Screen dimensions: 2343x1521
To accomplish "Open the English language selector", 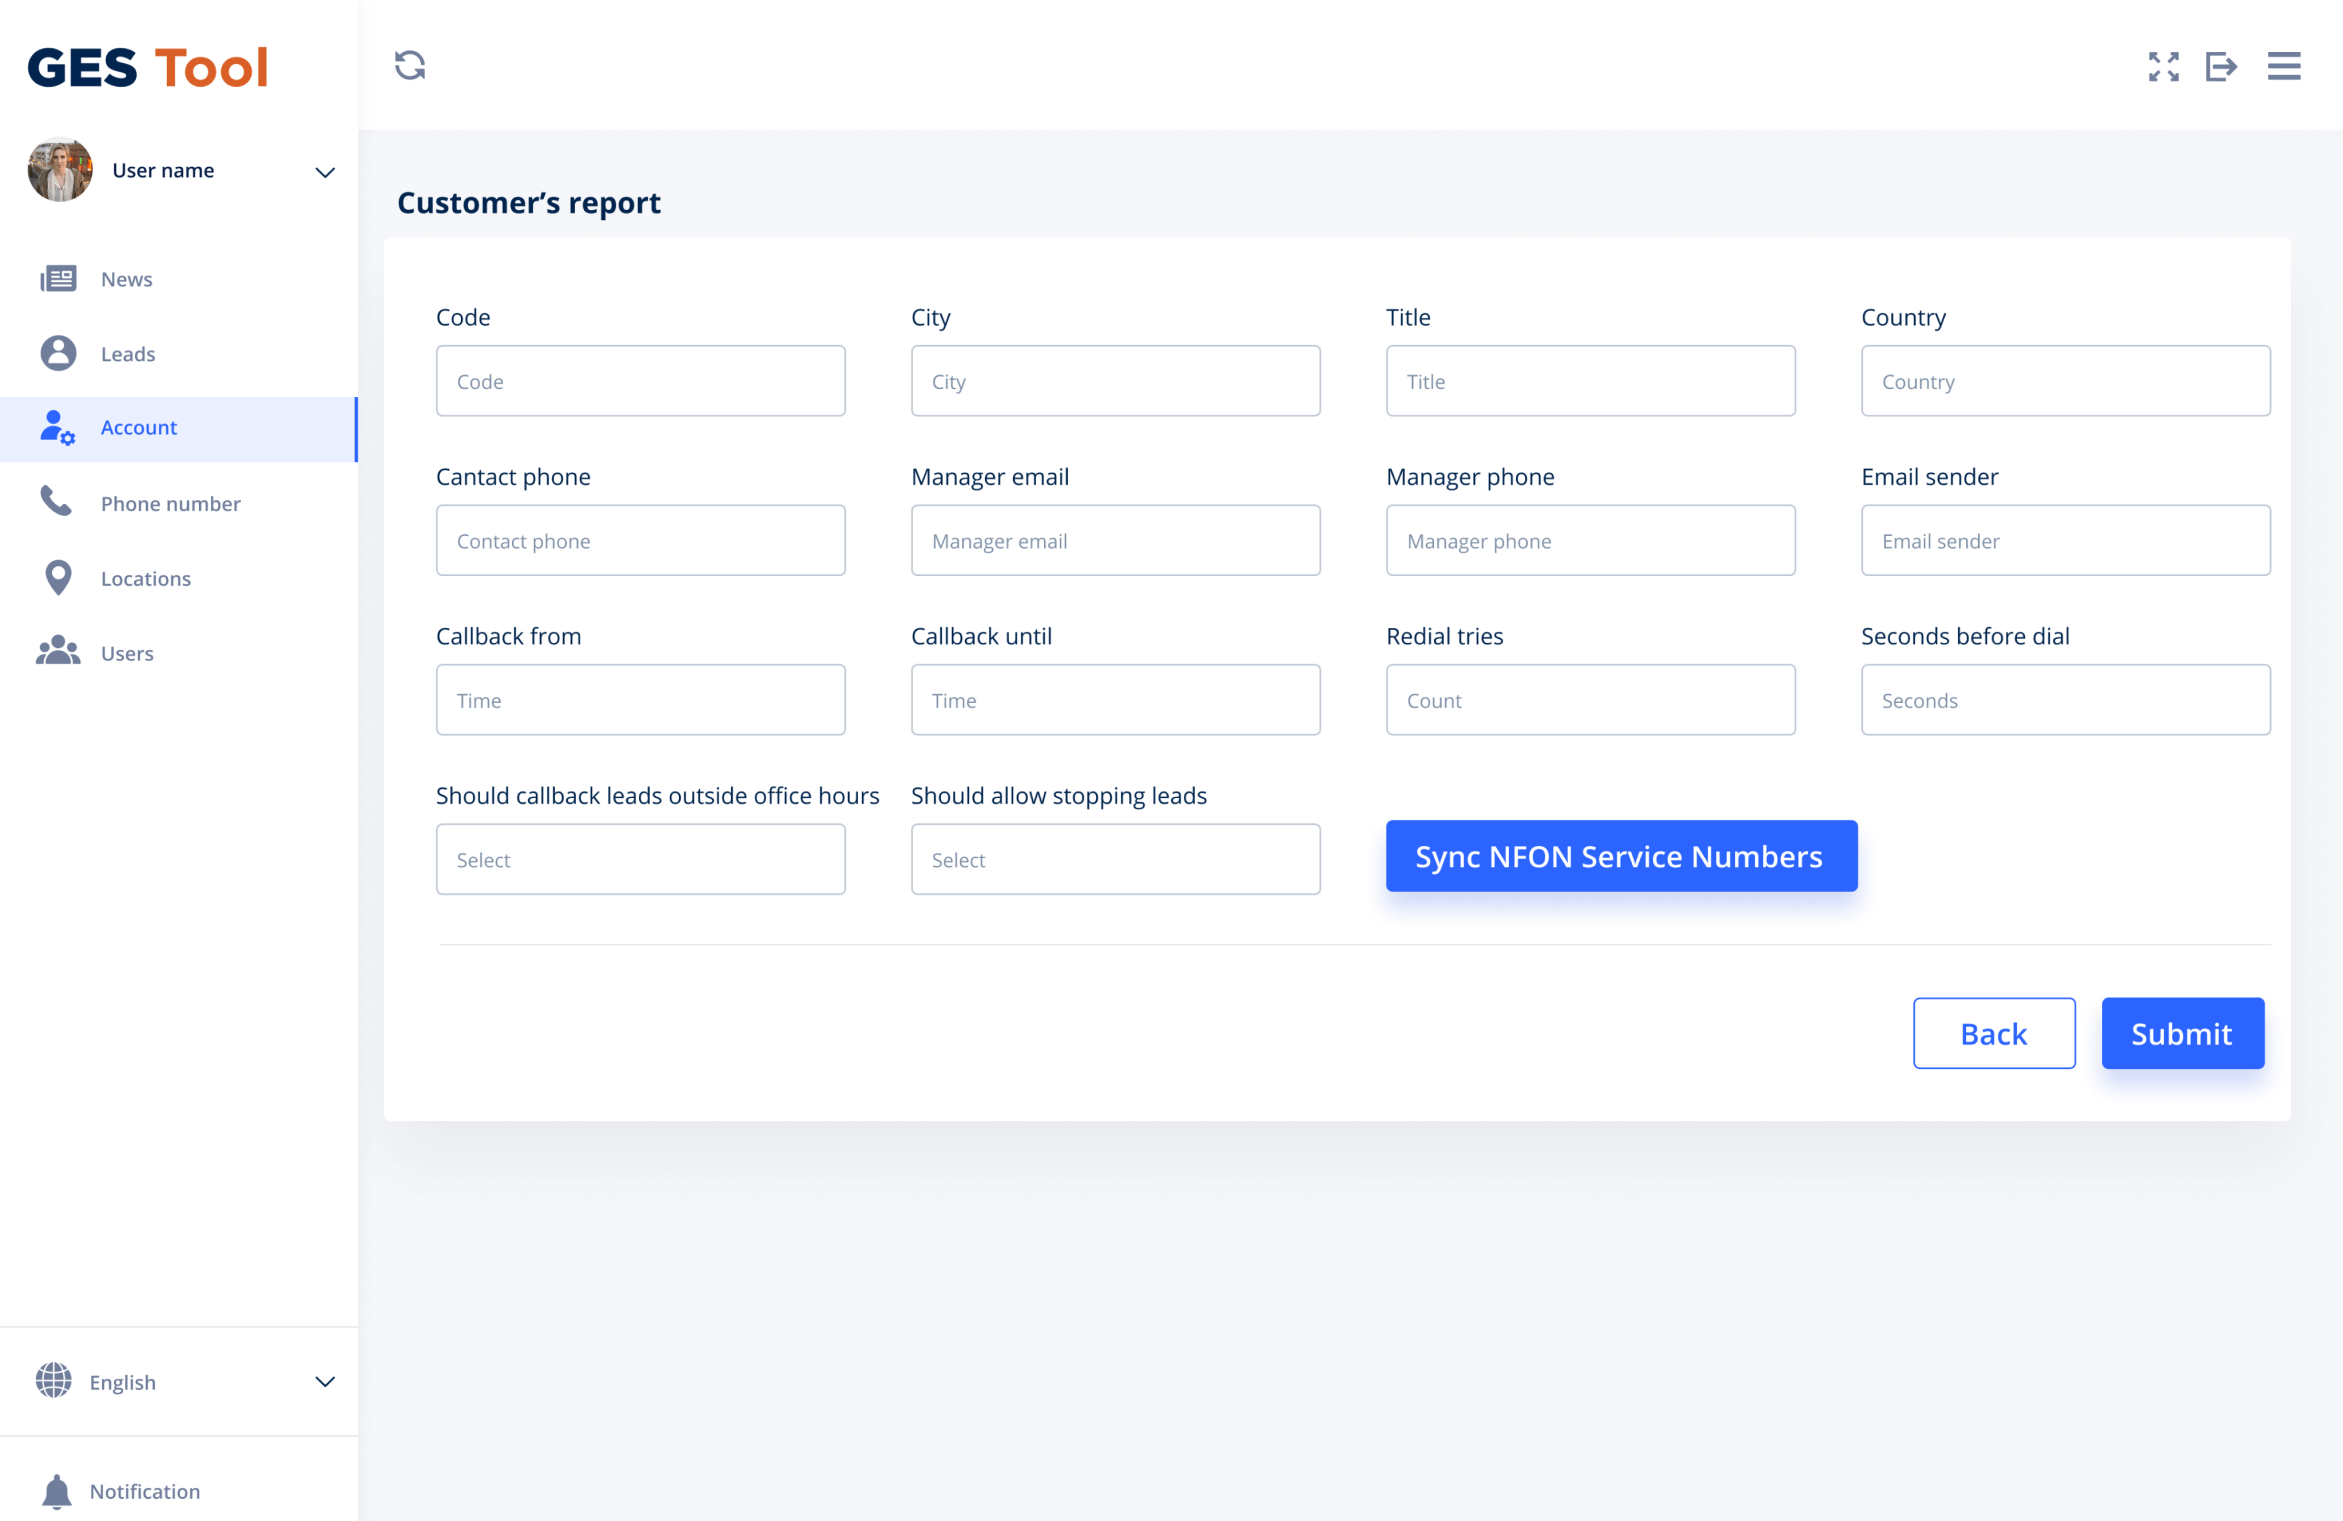I will 323,1381.
